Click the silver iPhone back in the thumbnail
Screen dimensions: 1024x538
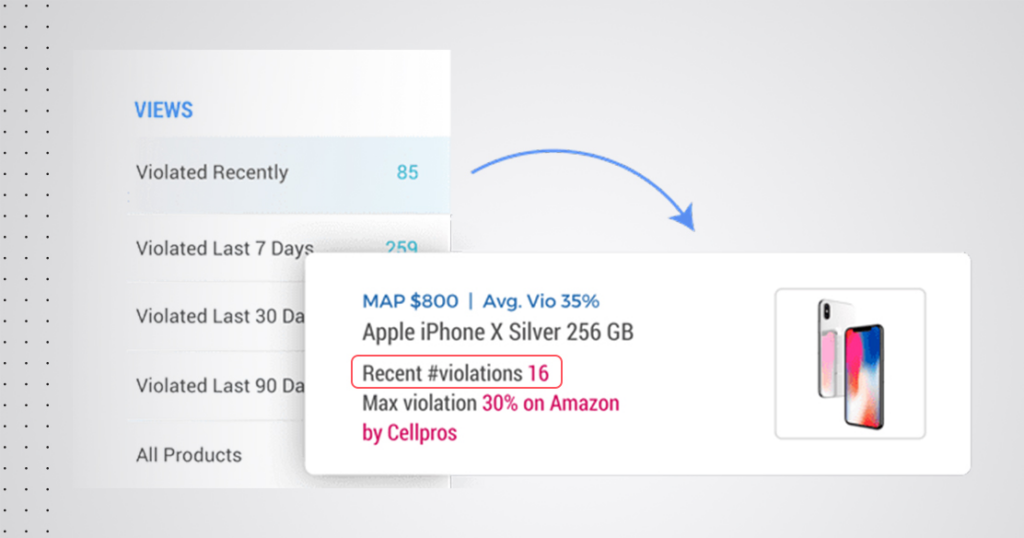829,345
